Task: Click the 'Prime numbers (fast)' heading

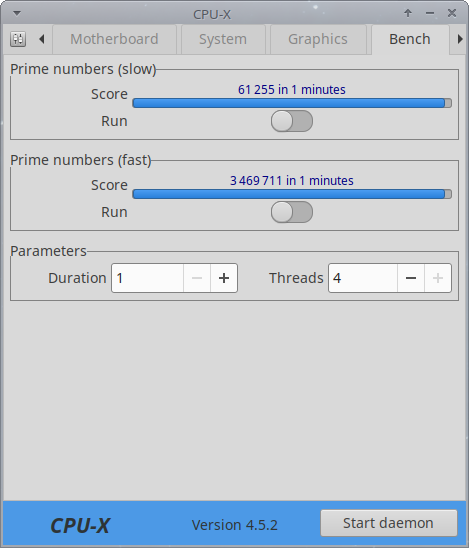Action: [81, 160]
